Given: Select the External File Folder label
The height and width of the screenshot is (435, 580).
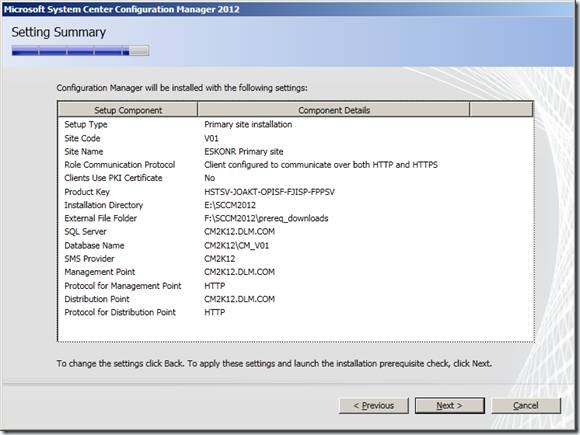Looking at the screenshot, I should (101, 218).
